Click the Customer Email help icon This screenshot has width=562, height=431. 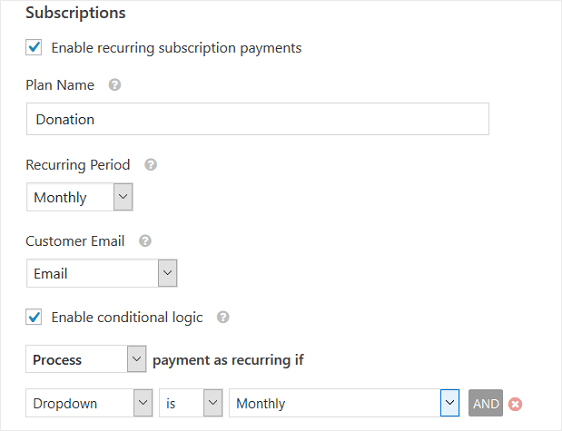(x=145, y=241)
